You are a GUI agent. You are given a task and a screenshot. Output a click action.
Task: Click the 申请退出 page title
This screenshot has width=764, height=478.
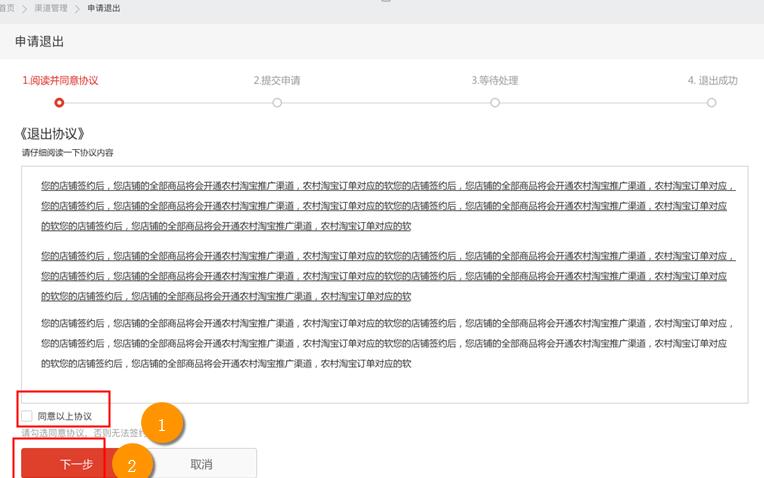(39, 41)
